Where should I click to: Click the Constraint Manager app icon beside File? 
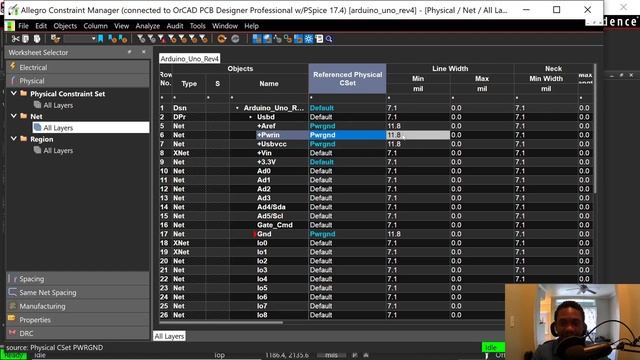(9, 26)
